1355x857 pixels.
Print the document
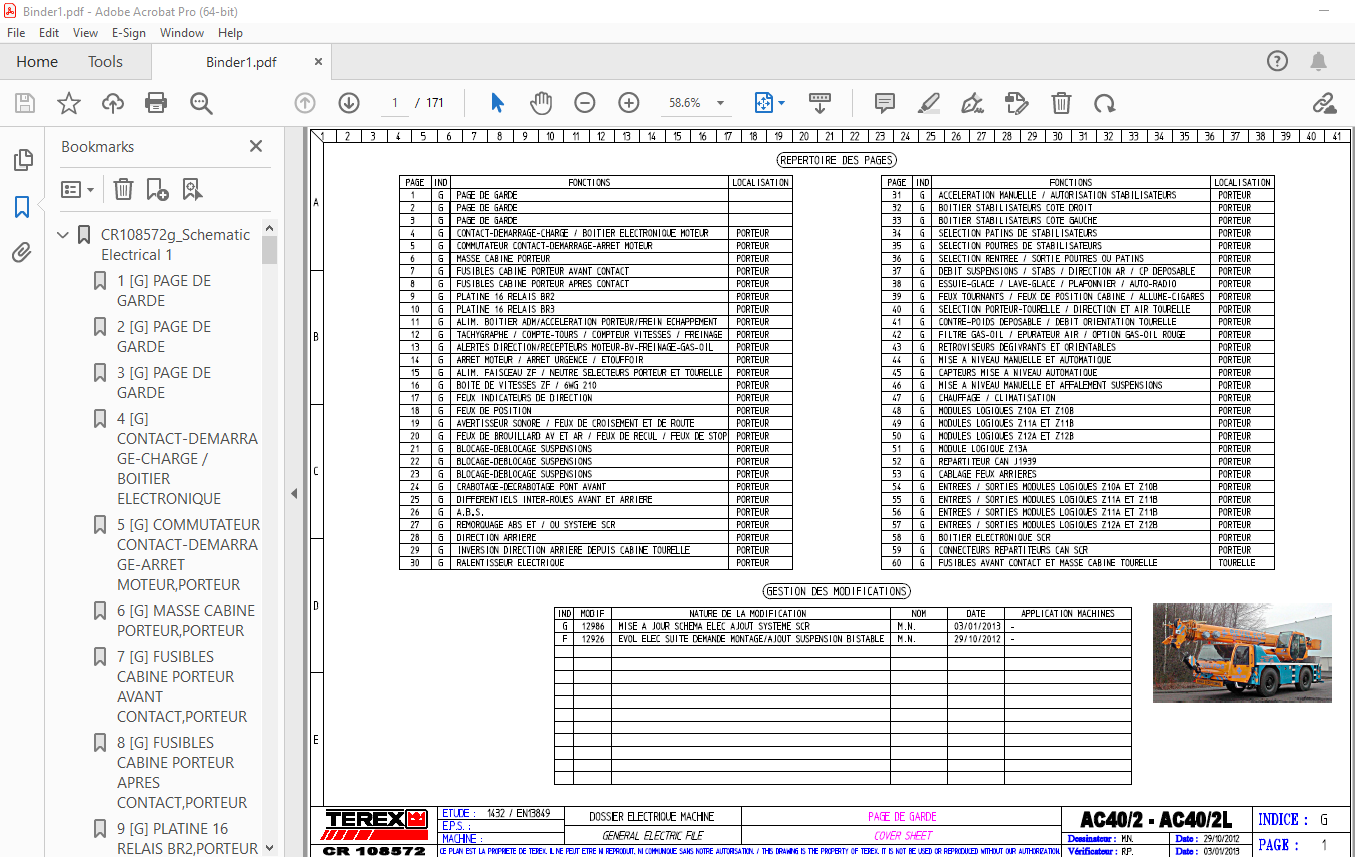point(156,103)
